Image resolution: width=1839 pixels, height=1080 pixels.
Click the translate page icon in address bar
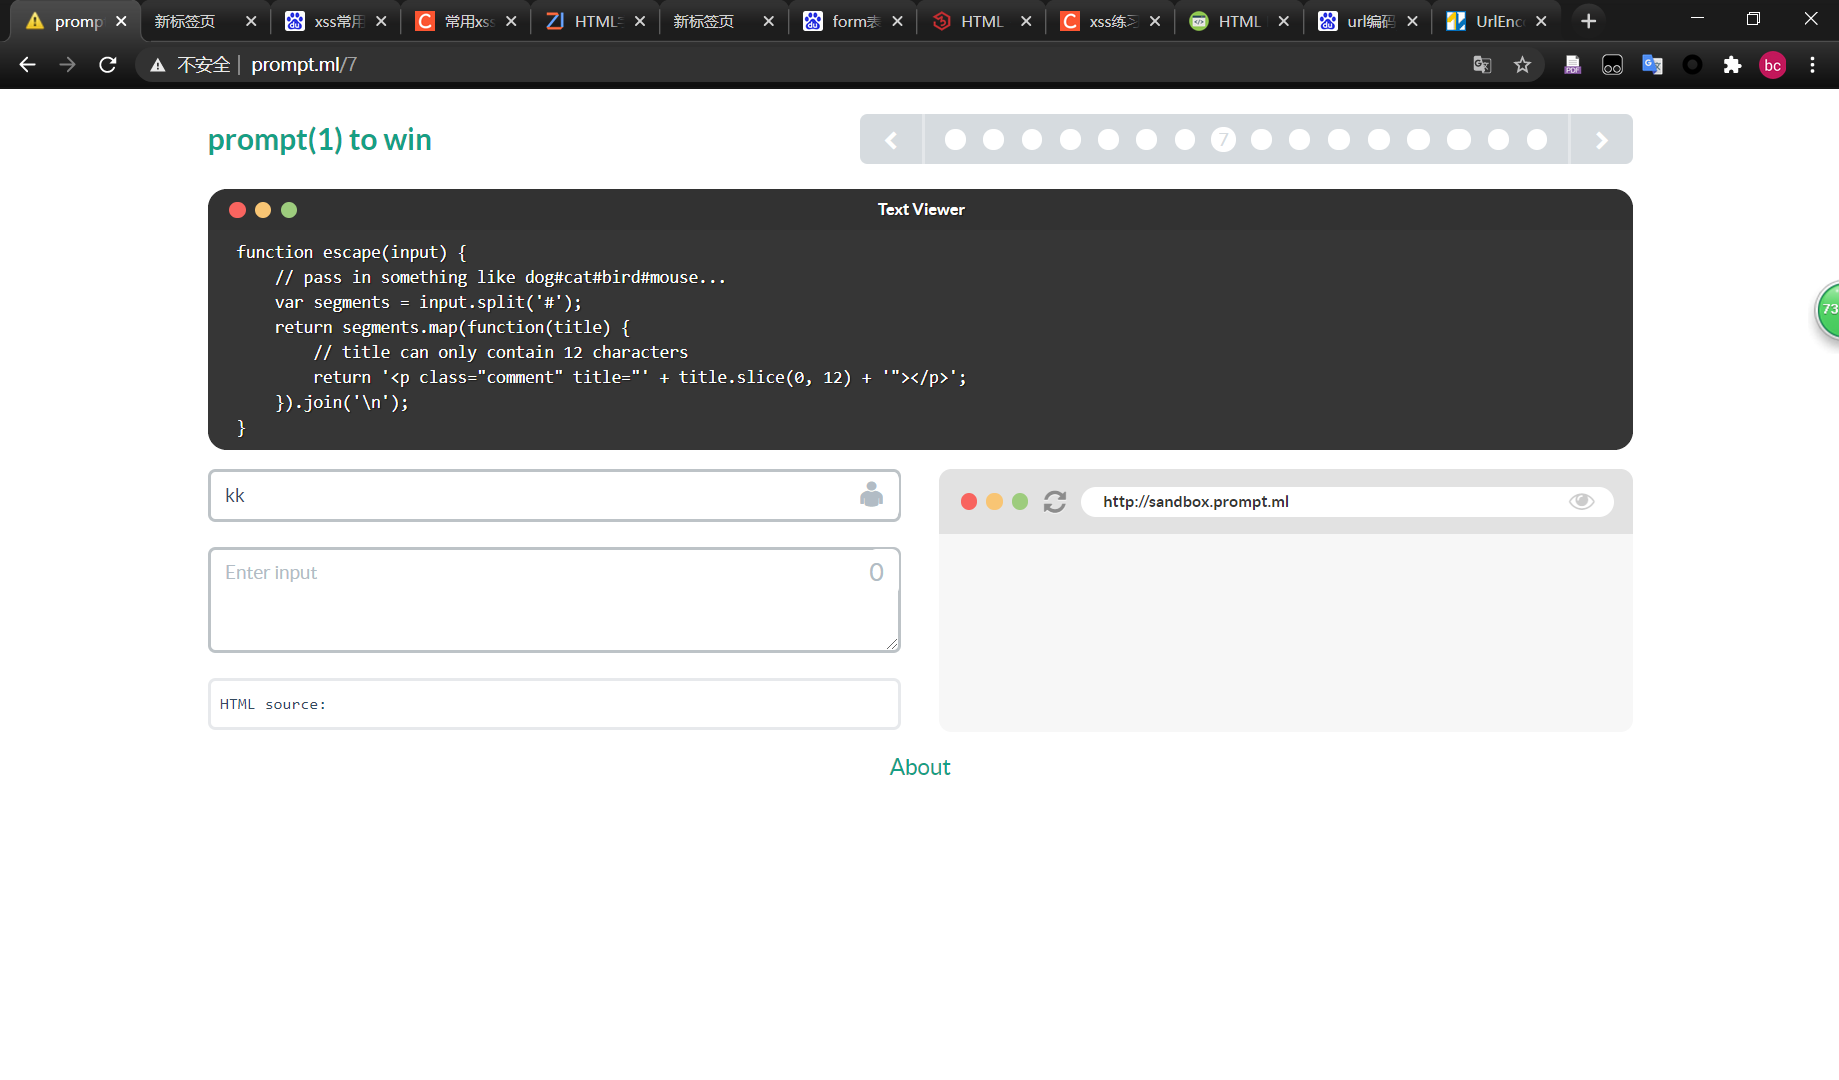[x=1482, y=65]
